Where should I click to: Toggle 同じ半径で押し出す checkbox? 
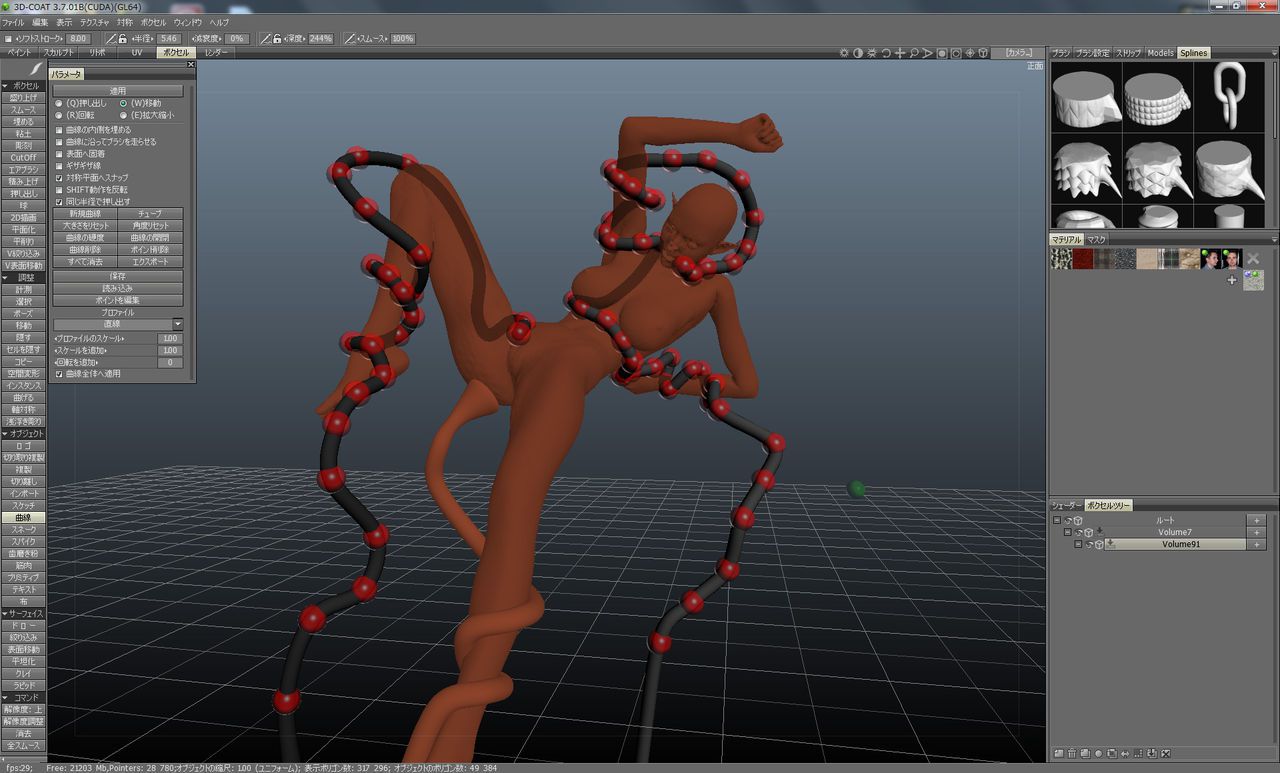point(58,201)
